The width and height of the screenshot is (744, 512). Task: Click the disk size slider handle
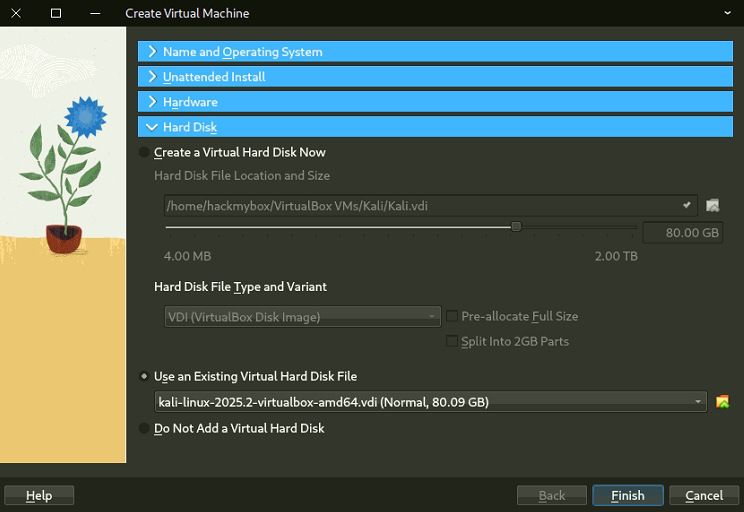(x=516, y=227)
